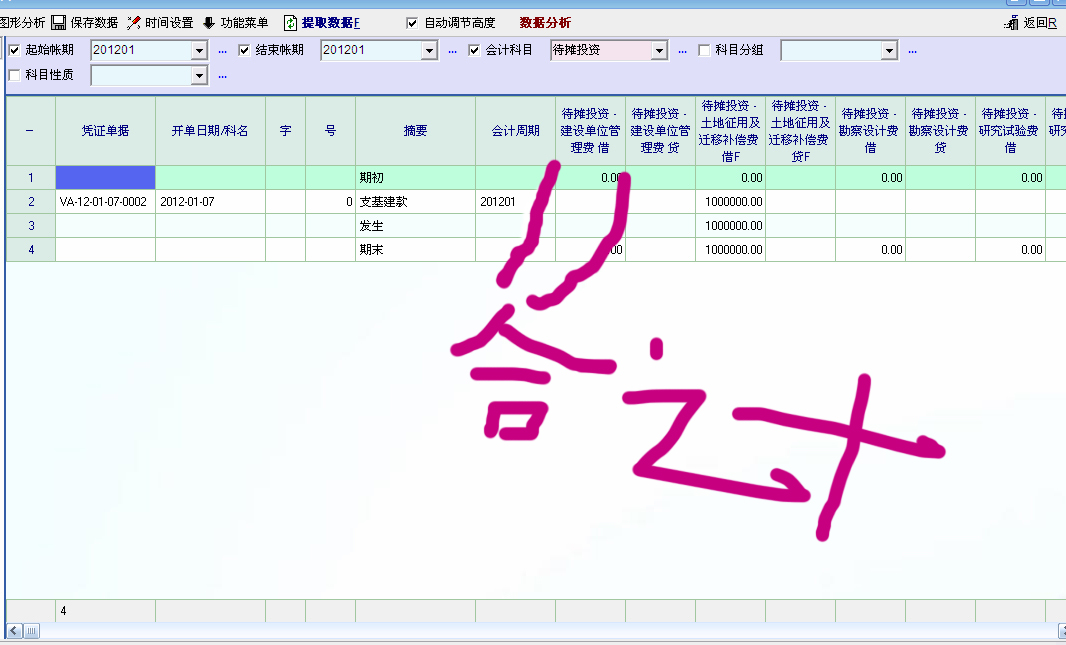This screenshot has width=1066, height=645.
Task: Click the 摘要 column header
Action: pyautogui.click(x=415, y=131)
